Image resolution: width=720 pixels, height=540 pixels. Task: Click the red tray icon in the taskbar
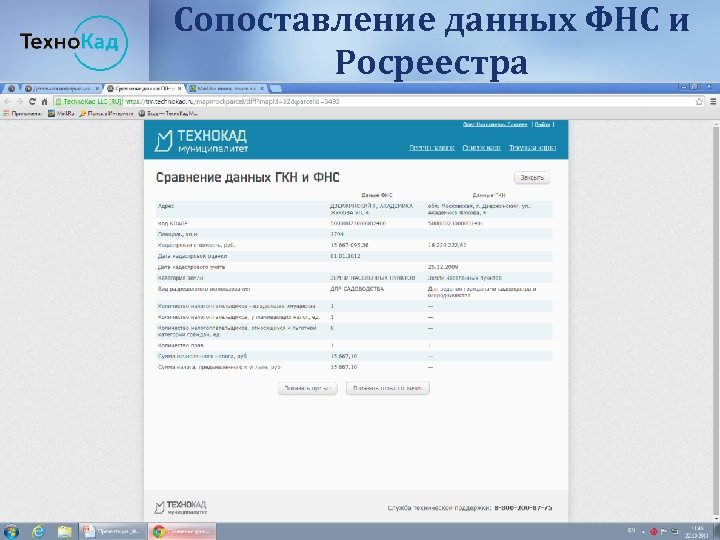(653, 532)
